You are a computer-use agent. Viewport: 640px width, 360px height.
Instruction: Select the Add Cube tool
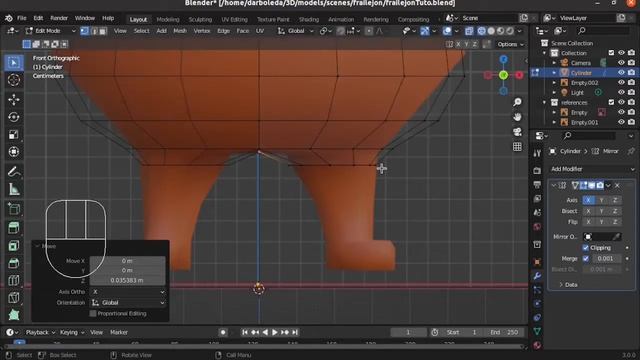point(13,209)
